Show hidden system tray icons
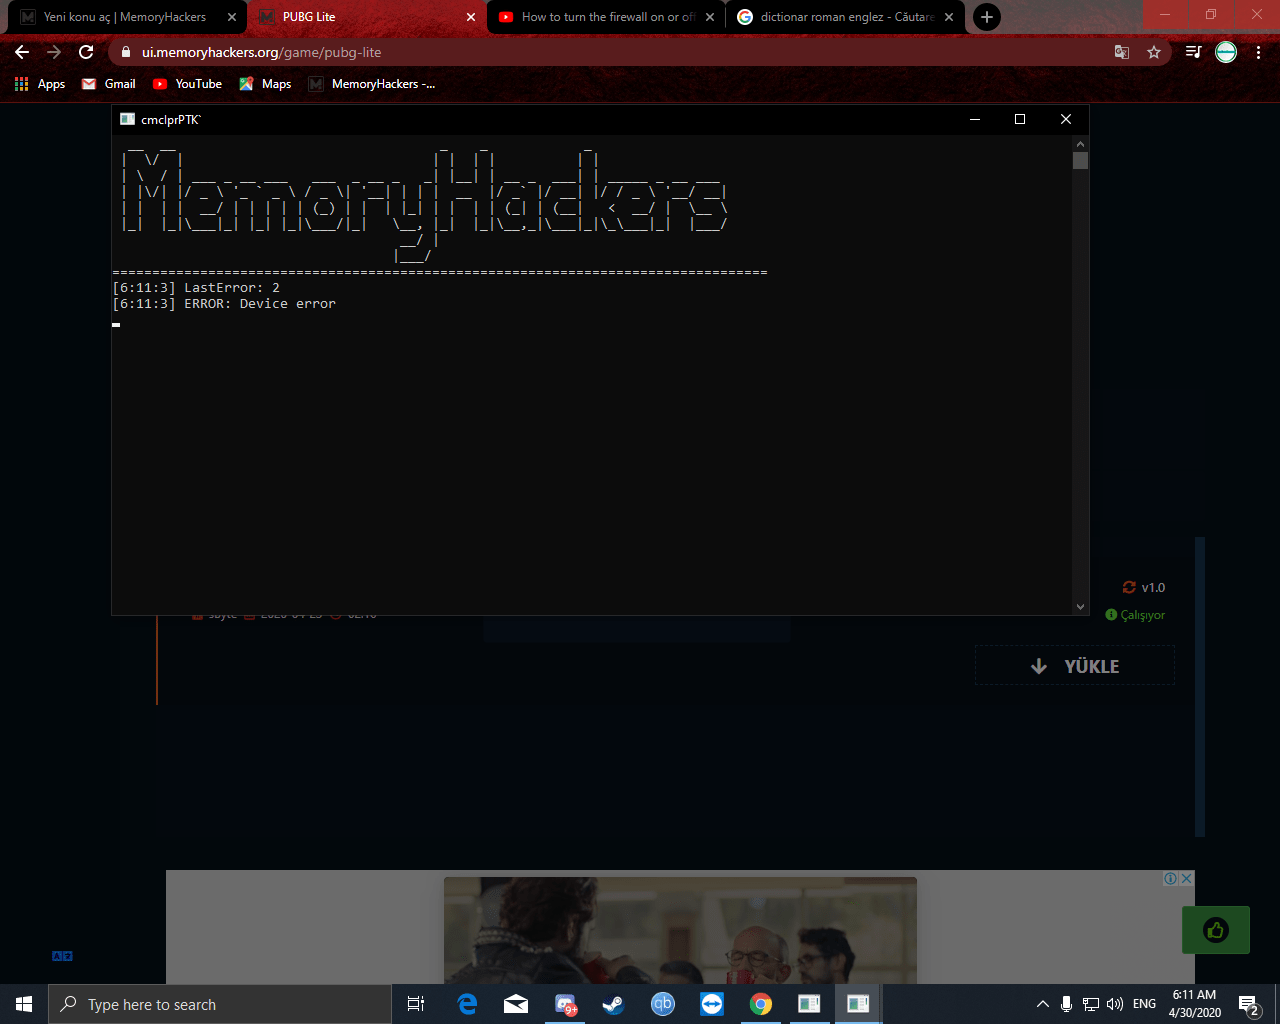The height and width of the screenshot is (1024, 1280). pyautogui.click(x=1043, y=1004)
